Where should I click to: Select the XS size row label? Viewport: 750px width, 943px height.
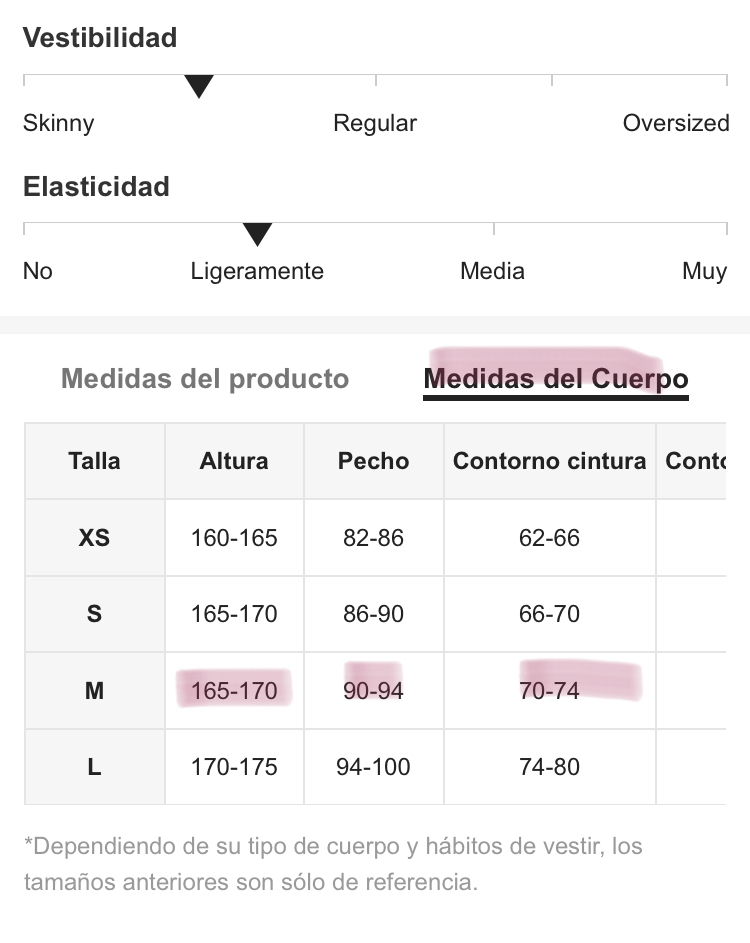click(x=94, y=538)
